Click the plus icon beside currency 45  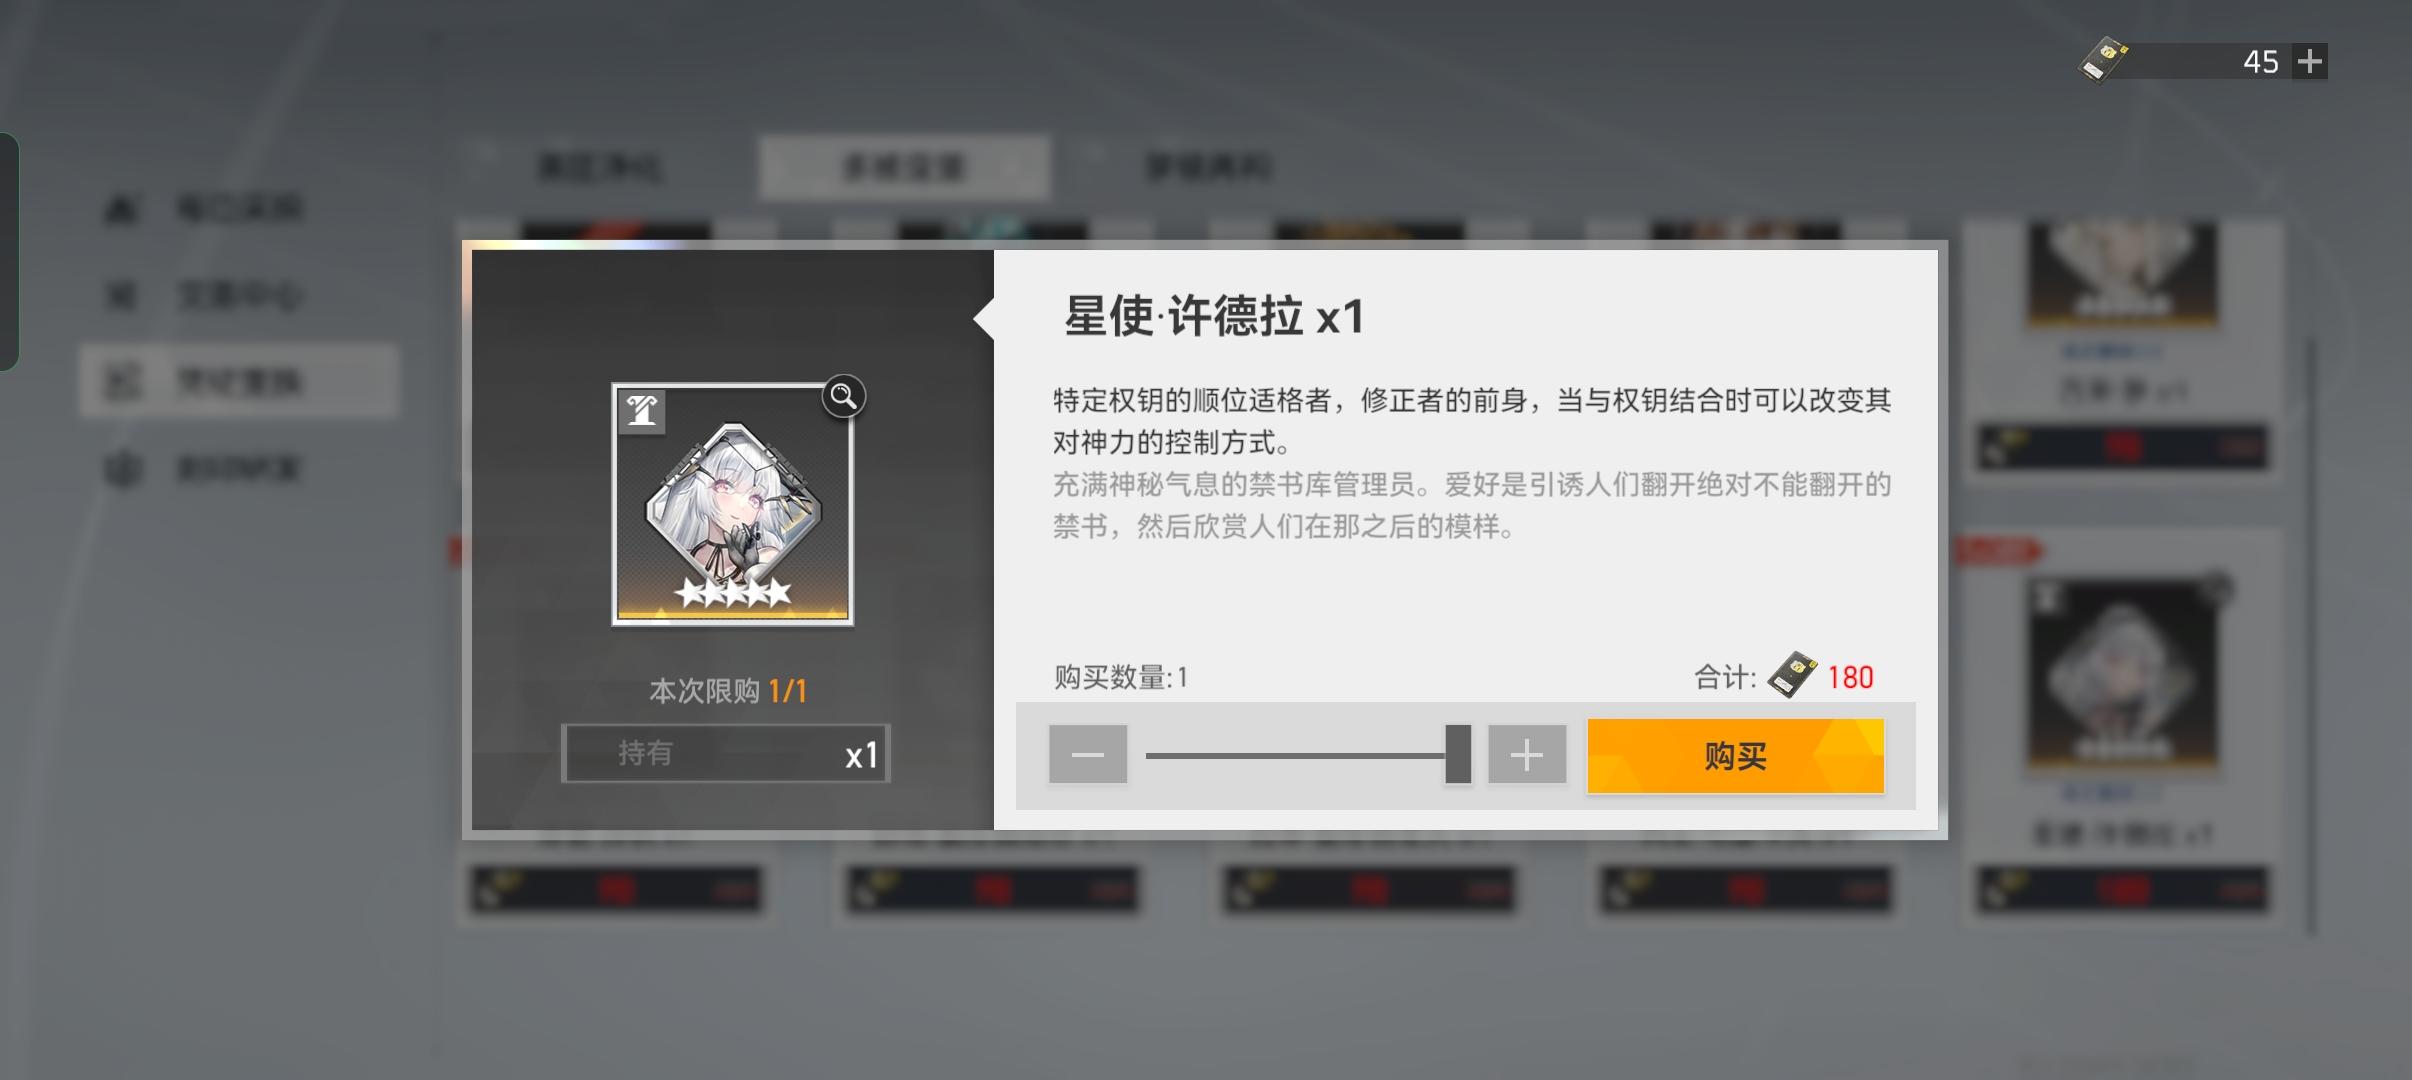pyautogui.click(x=2309, y=62)
